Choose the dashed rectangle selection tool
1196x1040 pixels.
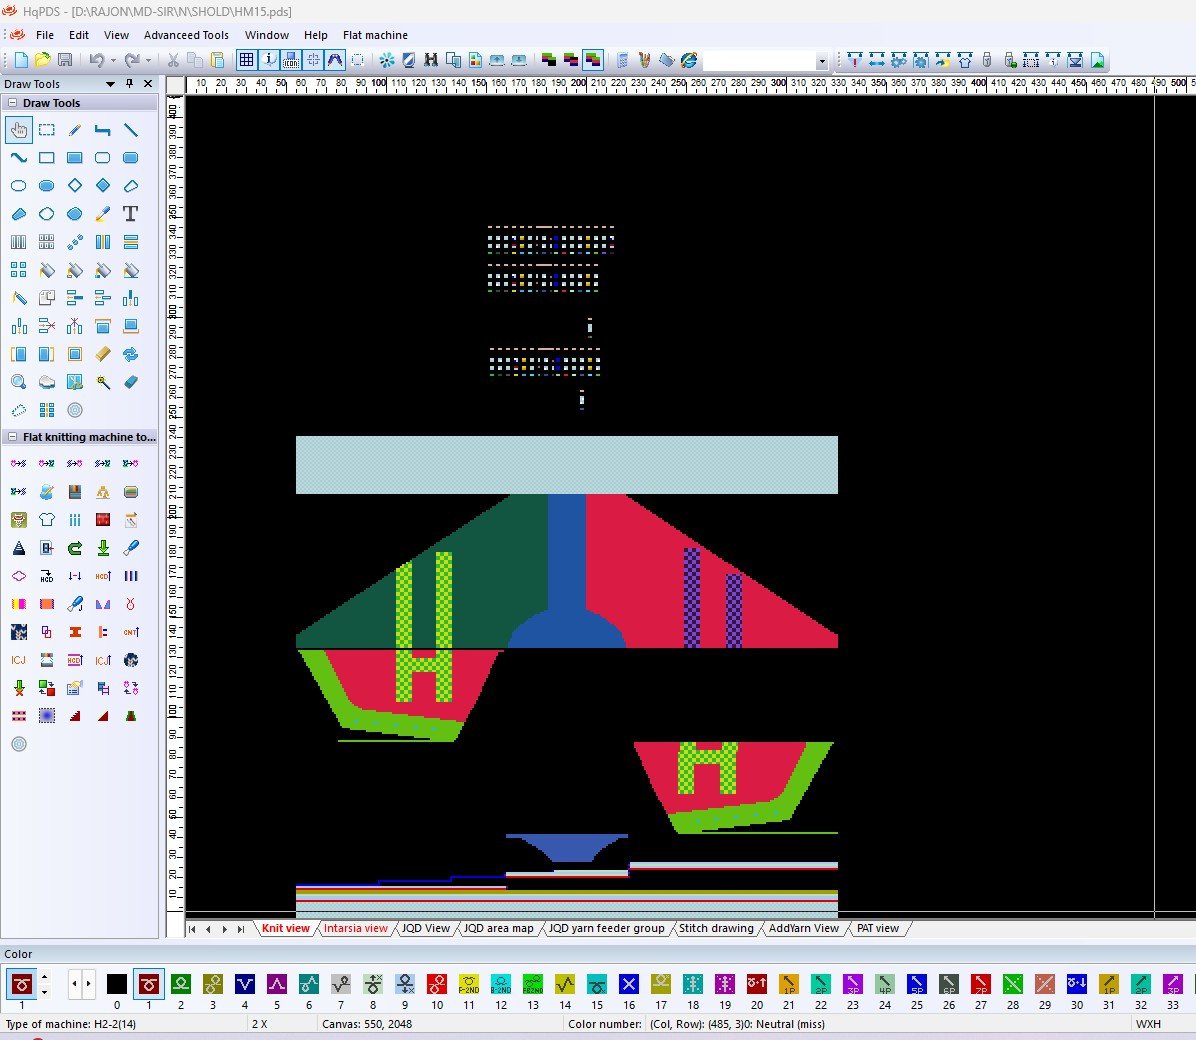tap(47, 130)
